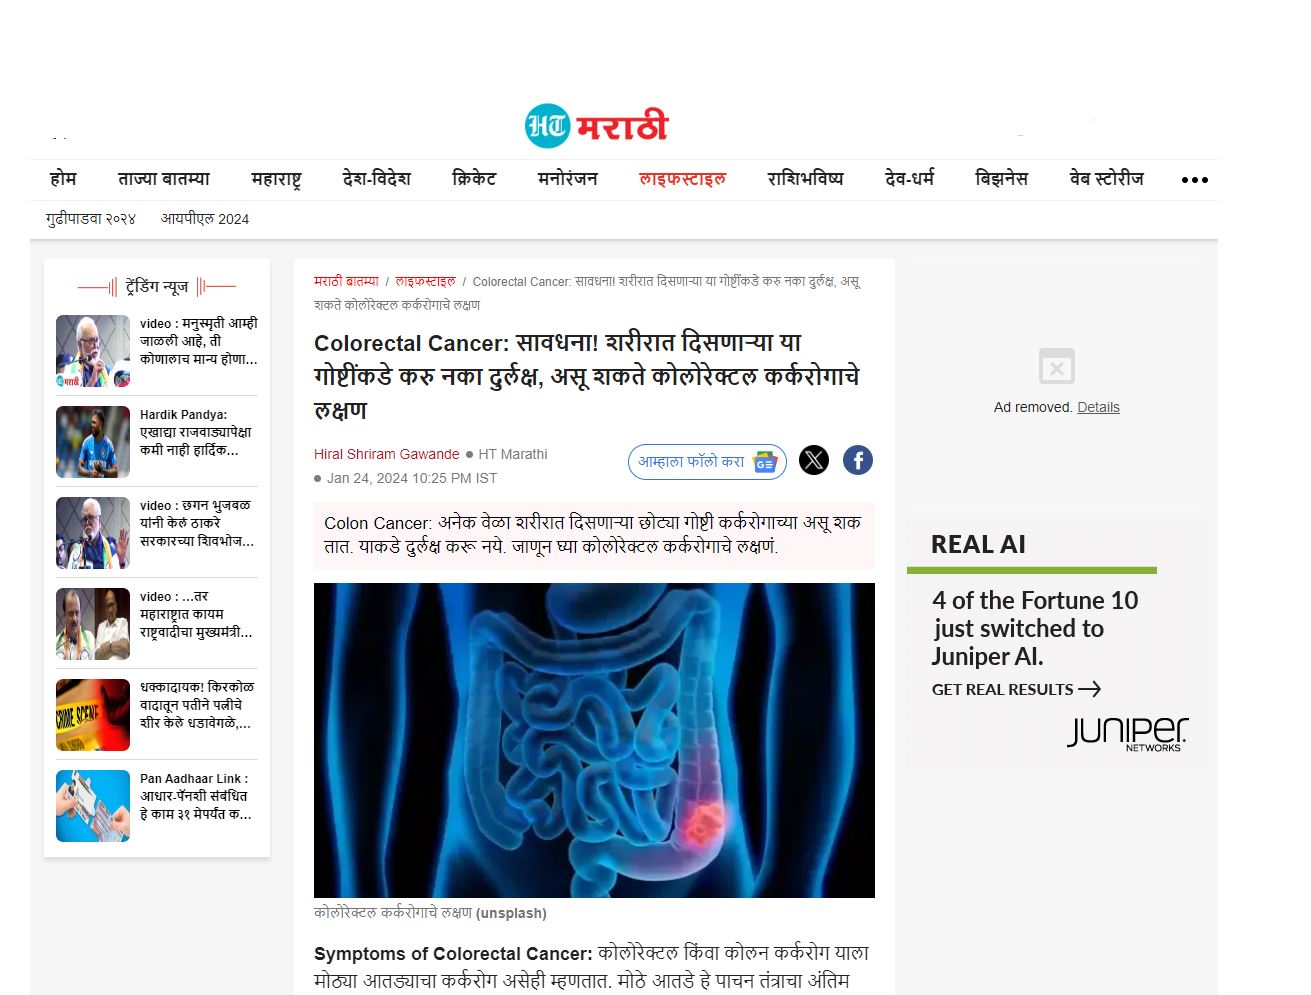Click the Juniper Networks logo
The image size is (1311, 995).
coord(1127,733)
